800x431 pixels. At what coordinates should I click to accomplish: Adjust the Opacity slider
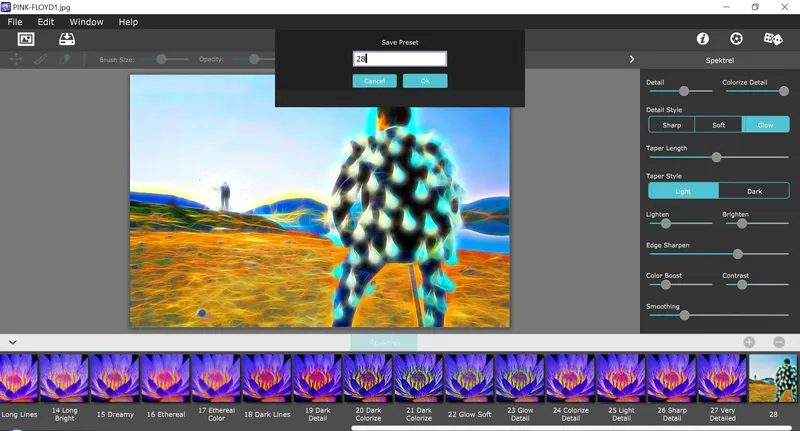(254, 59)
